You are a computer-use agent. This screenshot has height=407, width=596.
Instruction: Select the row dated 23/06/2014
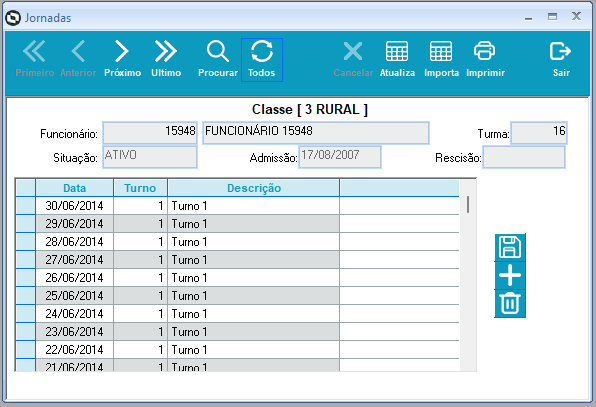[x=237, y=332]
